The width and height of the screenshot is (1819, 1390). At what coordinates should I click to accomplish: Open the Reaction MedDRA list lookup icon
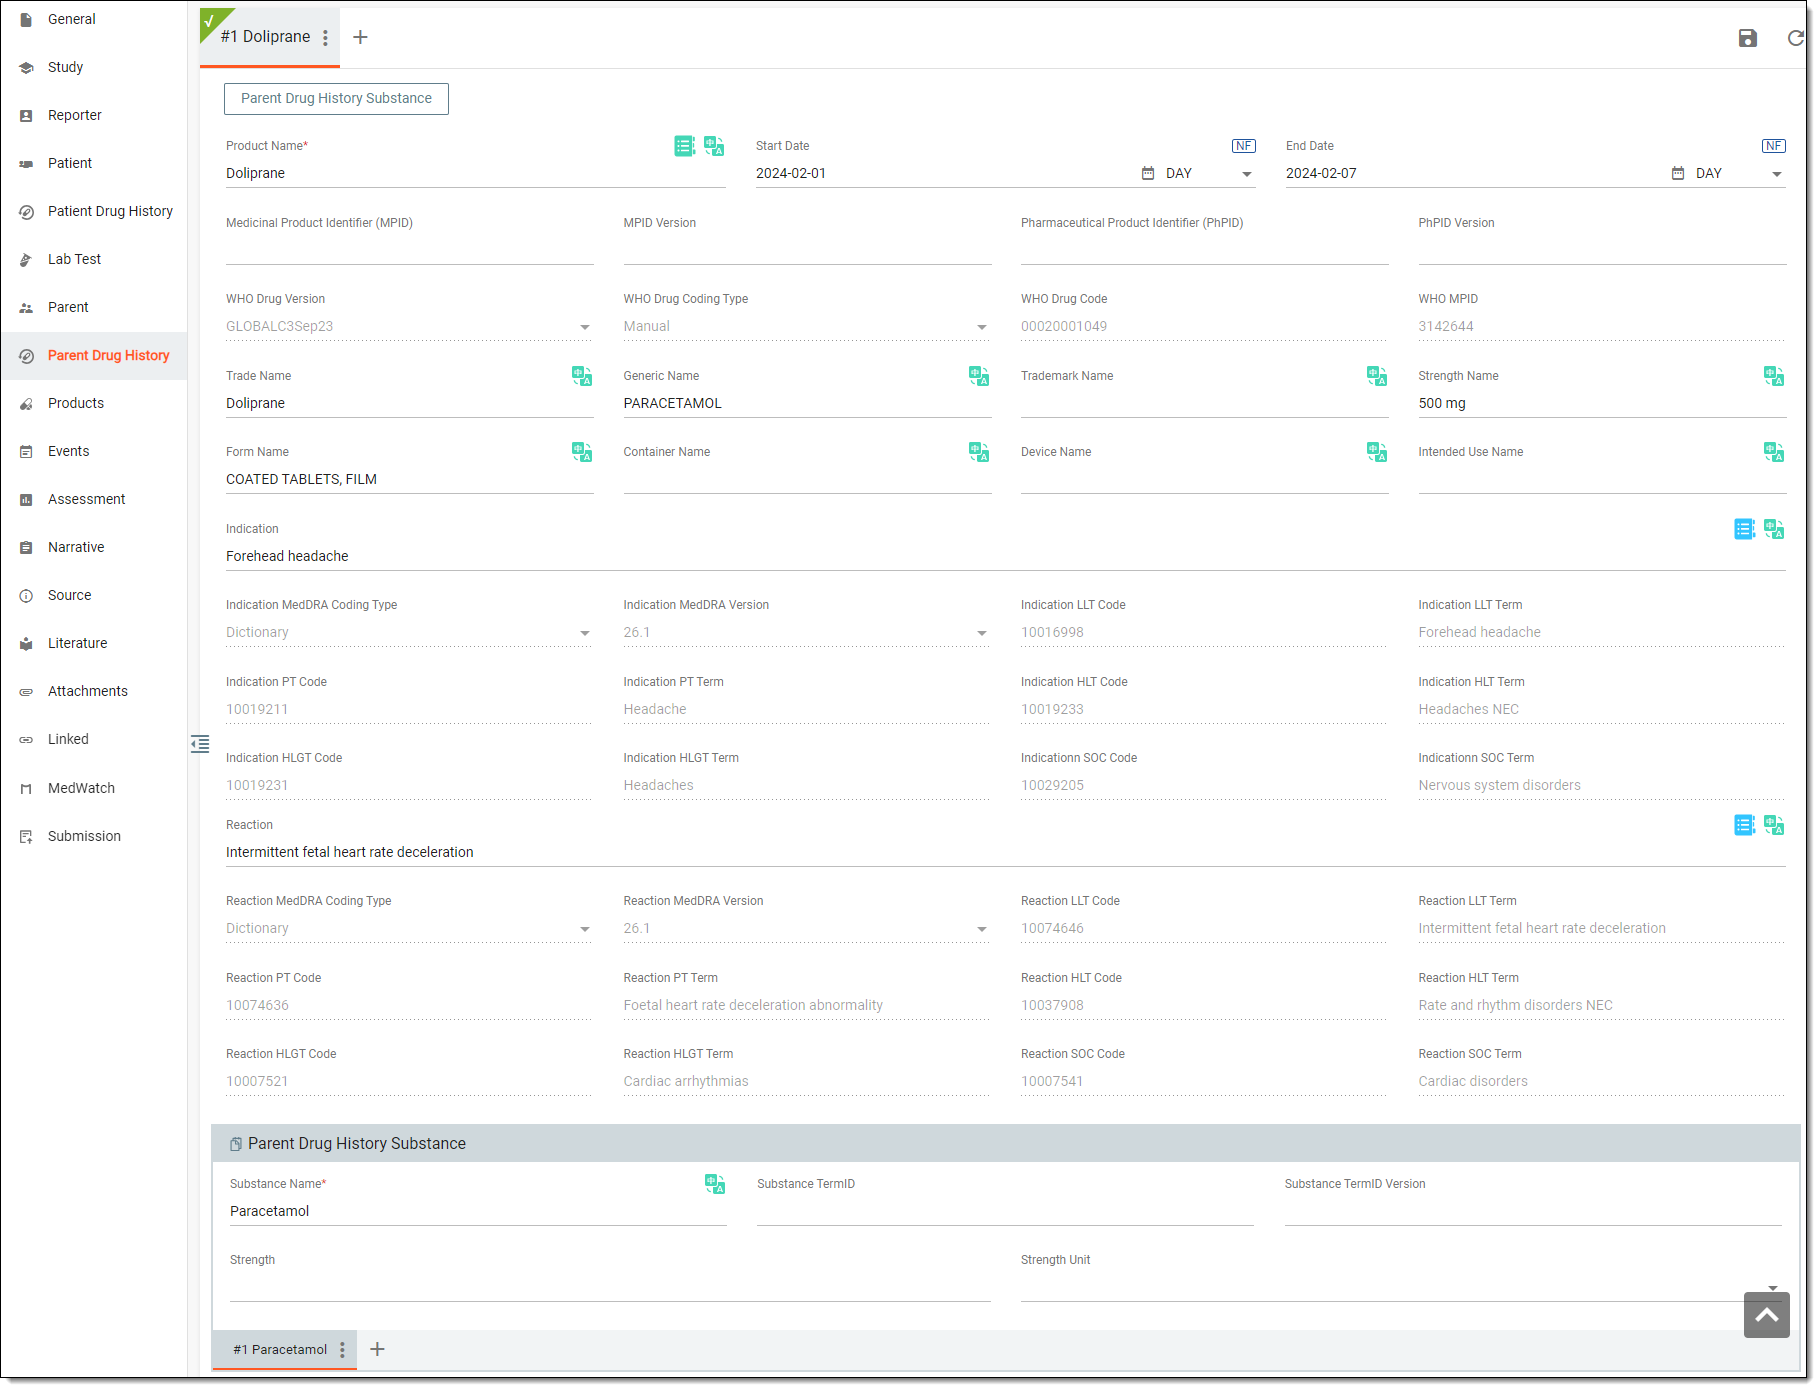coord(1744,825)
